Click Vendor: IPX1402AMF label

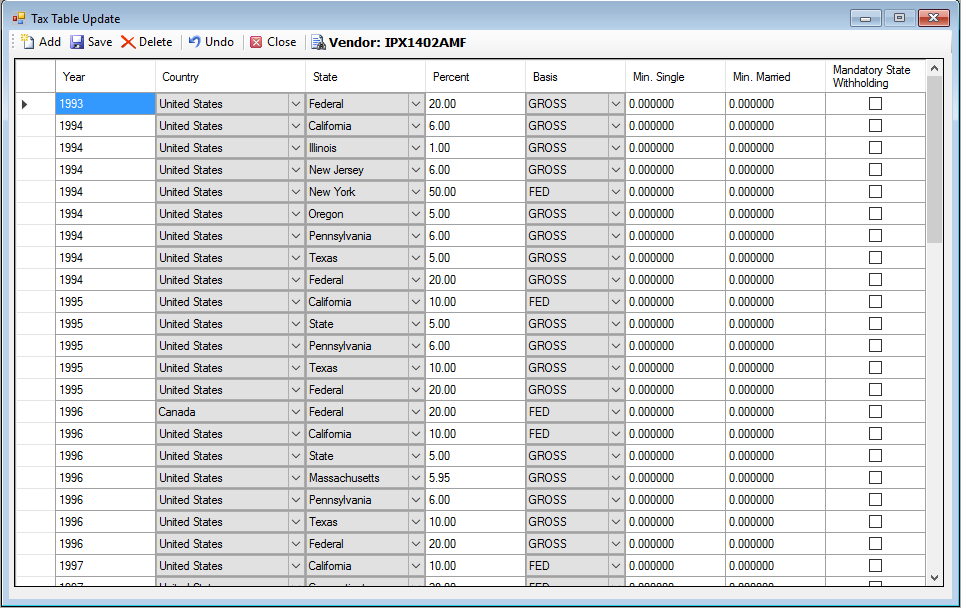(398, 42)
